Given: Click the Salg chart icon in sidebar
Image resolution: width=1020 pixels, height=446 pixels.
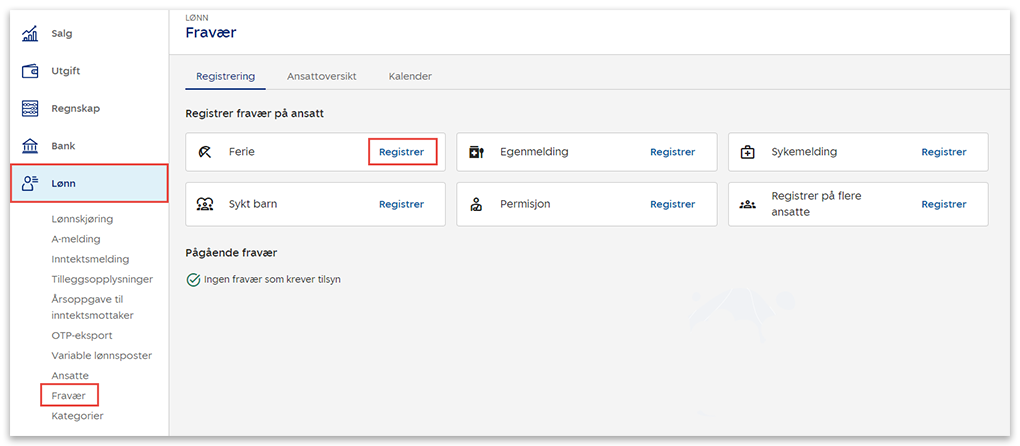Looking at the screenshot, I should pyautogui.click(x=30, y=34).
